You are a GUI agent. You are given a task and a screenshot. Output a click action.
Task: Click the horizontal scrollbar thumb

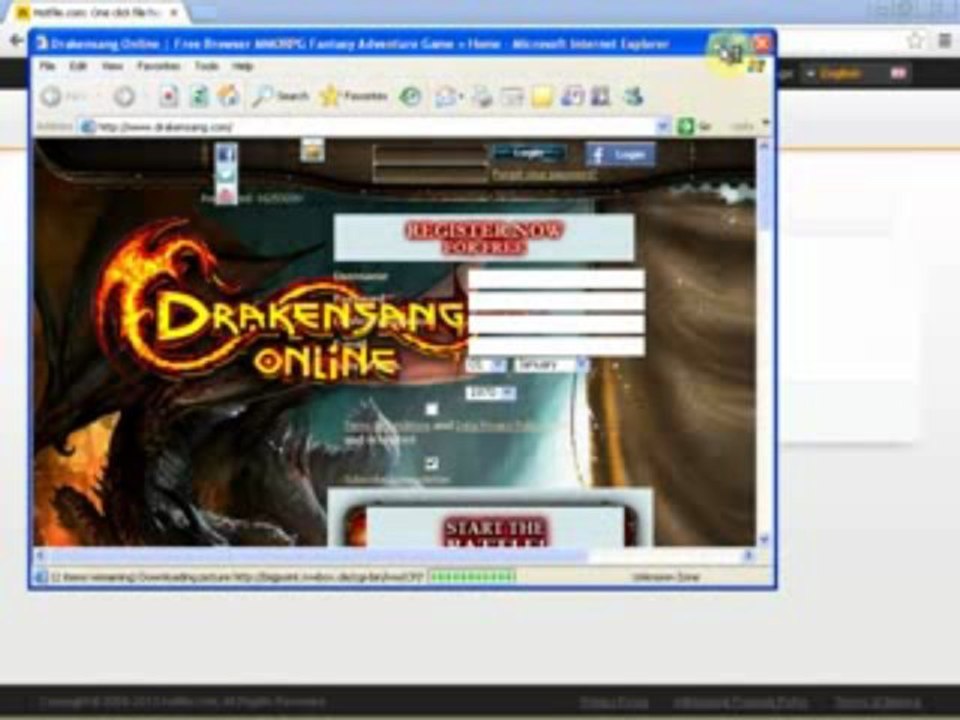318,557
